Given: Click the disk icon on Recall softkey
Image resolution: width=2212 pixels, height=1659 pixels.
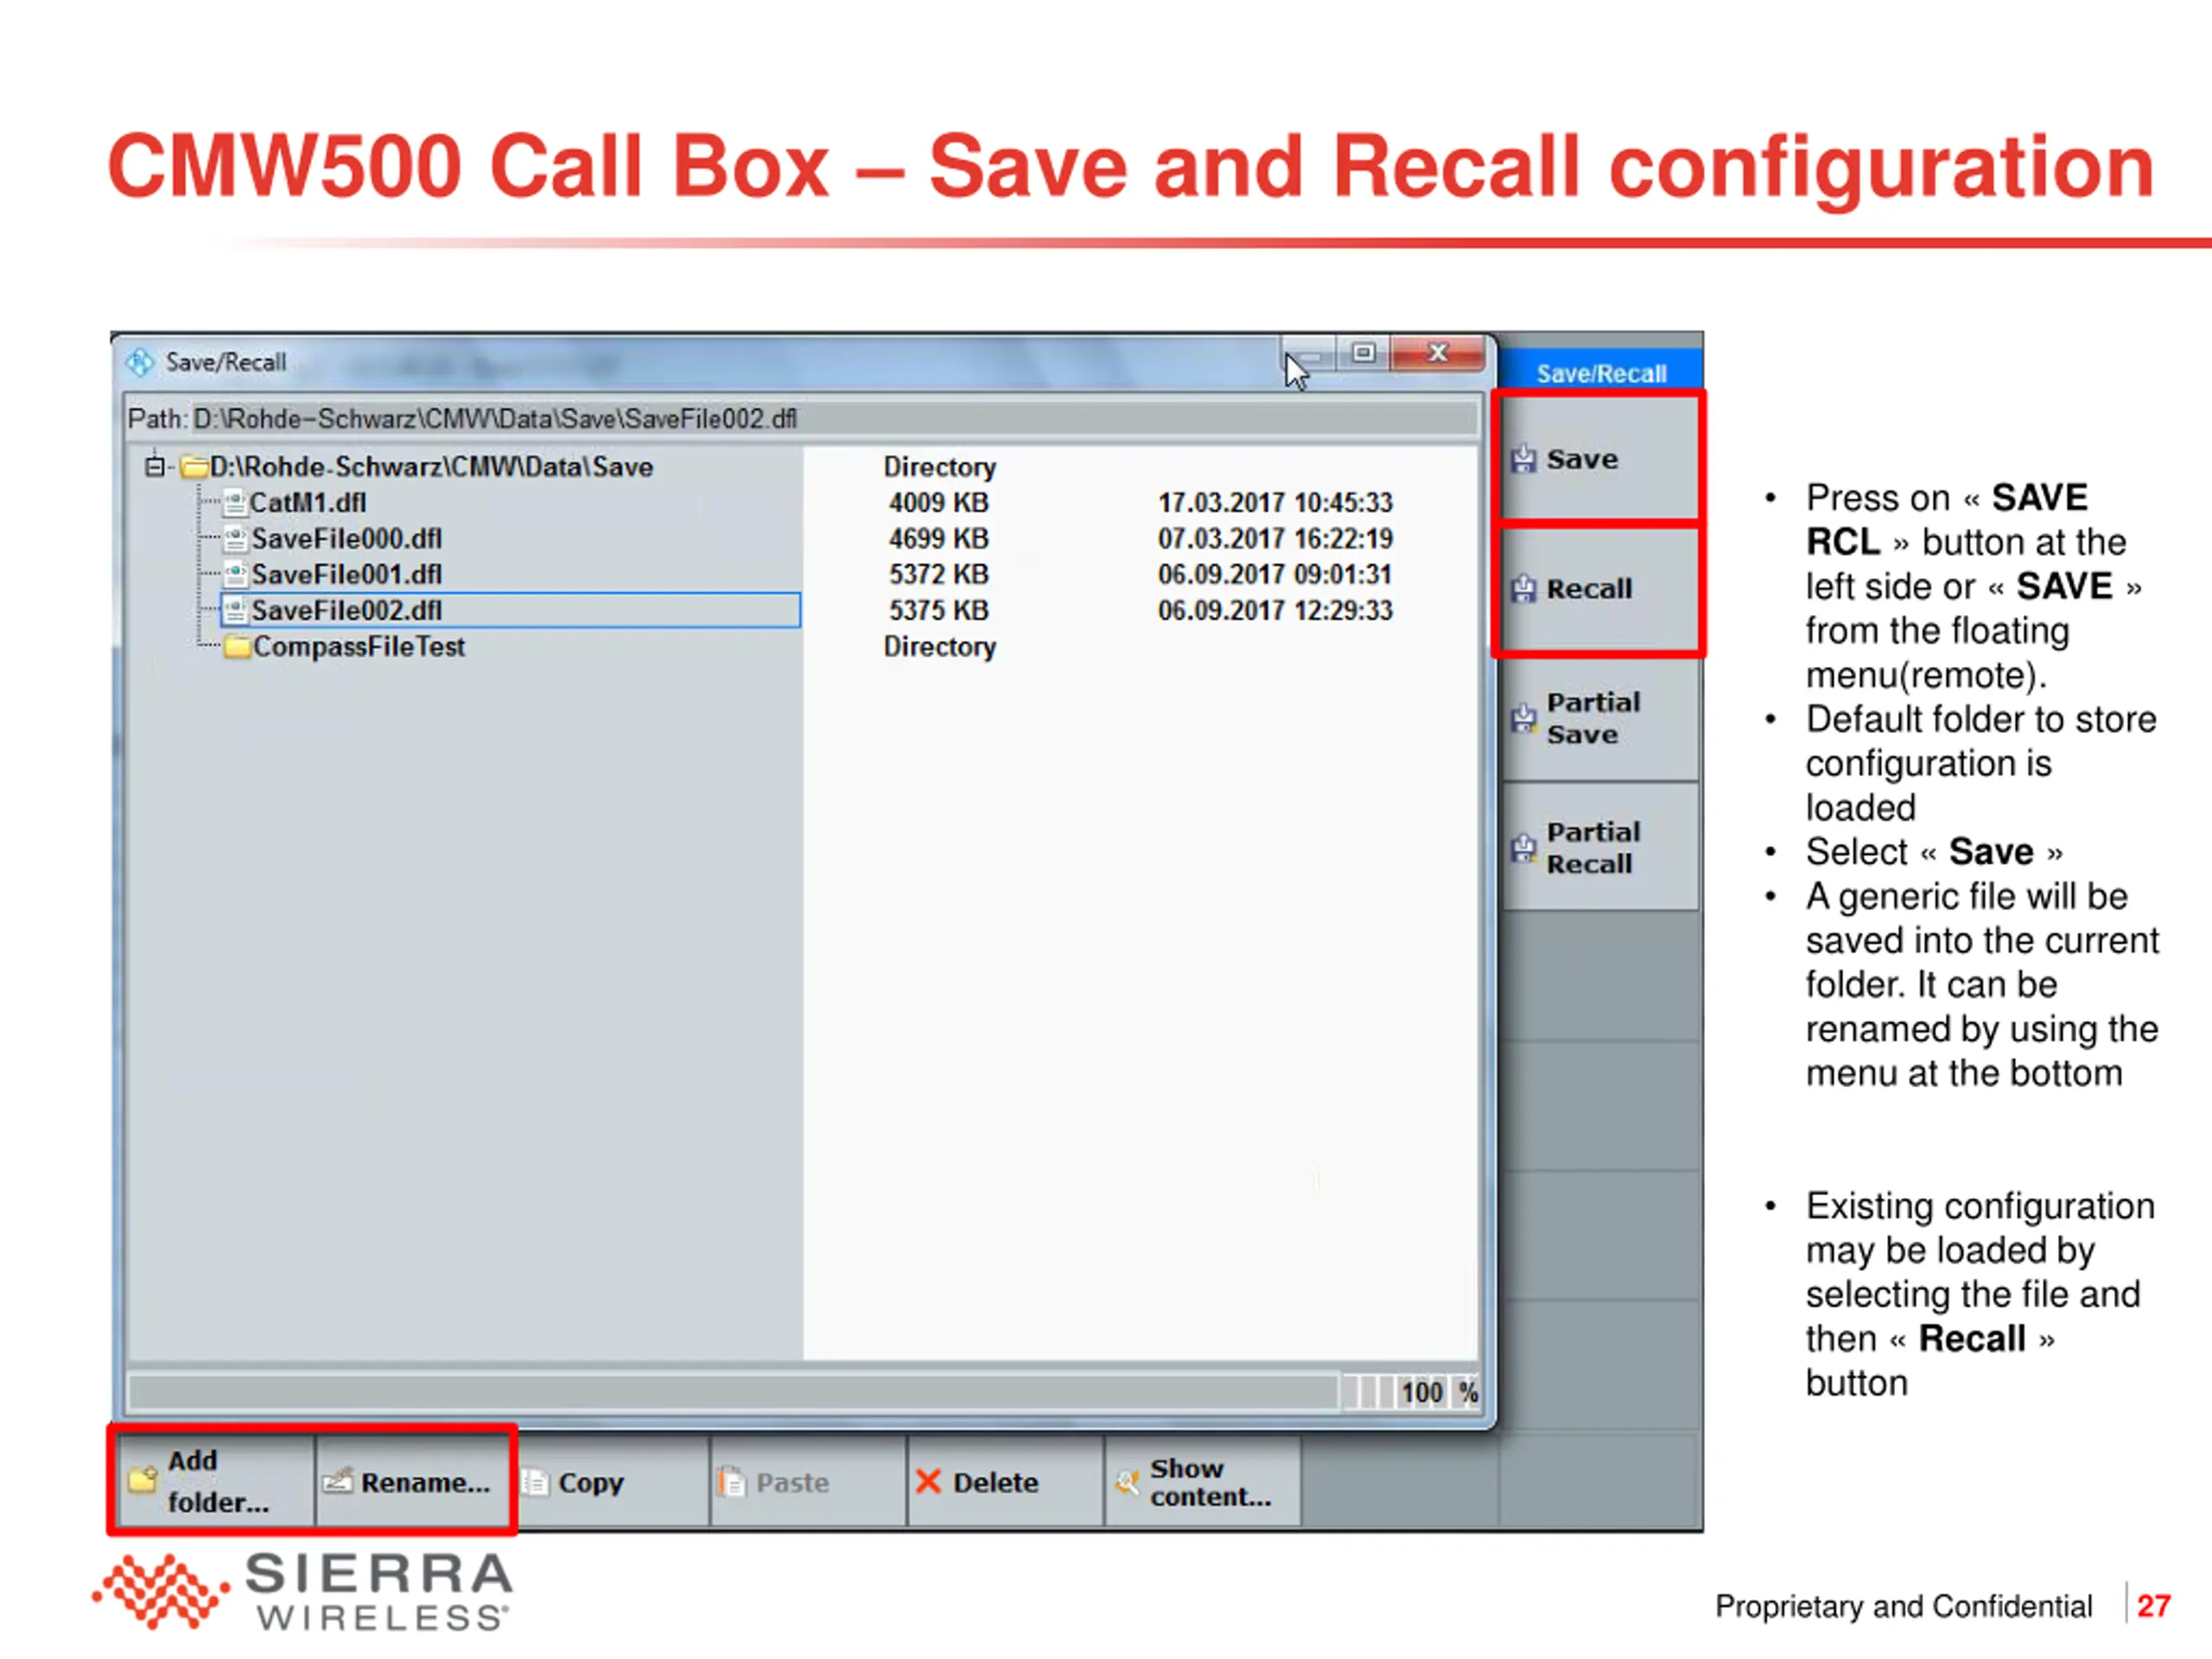Looking at the screenshot, I should (1523, 589).
